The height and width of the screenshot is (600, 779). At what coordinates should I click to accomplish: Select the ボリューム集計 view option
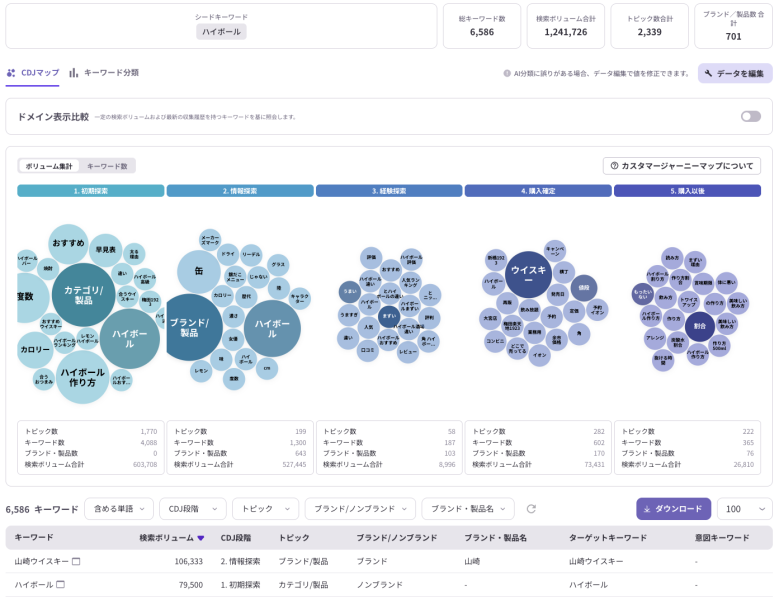[x=48, y=166]
